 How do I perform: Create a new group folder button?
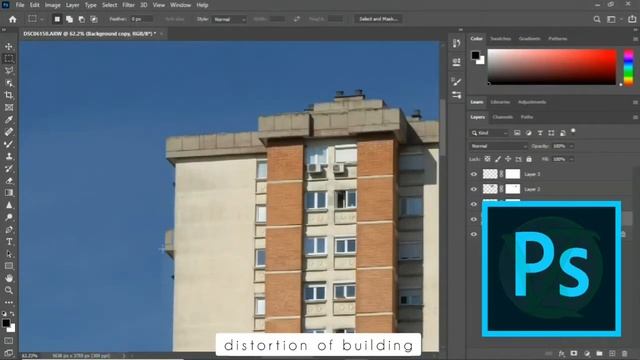(x=599, y=353)
